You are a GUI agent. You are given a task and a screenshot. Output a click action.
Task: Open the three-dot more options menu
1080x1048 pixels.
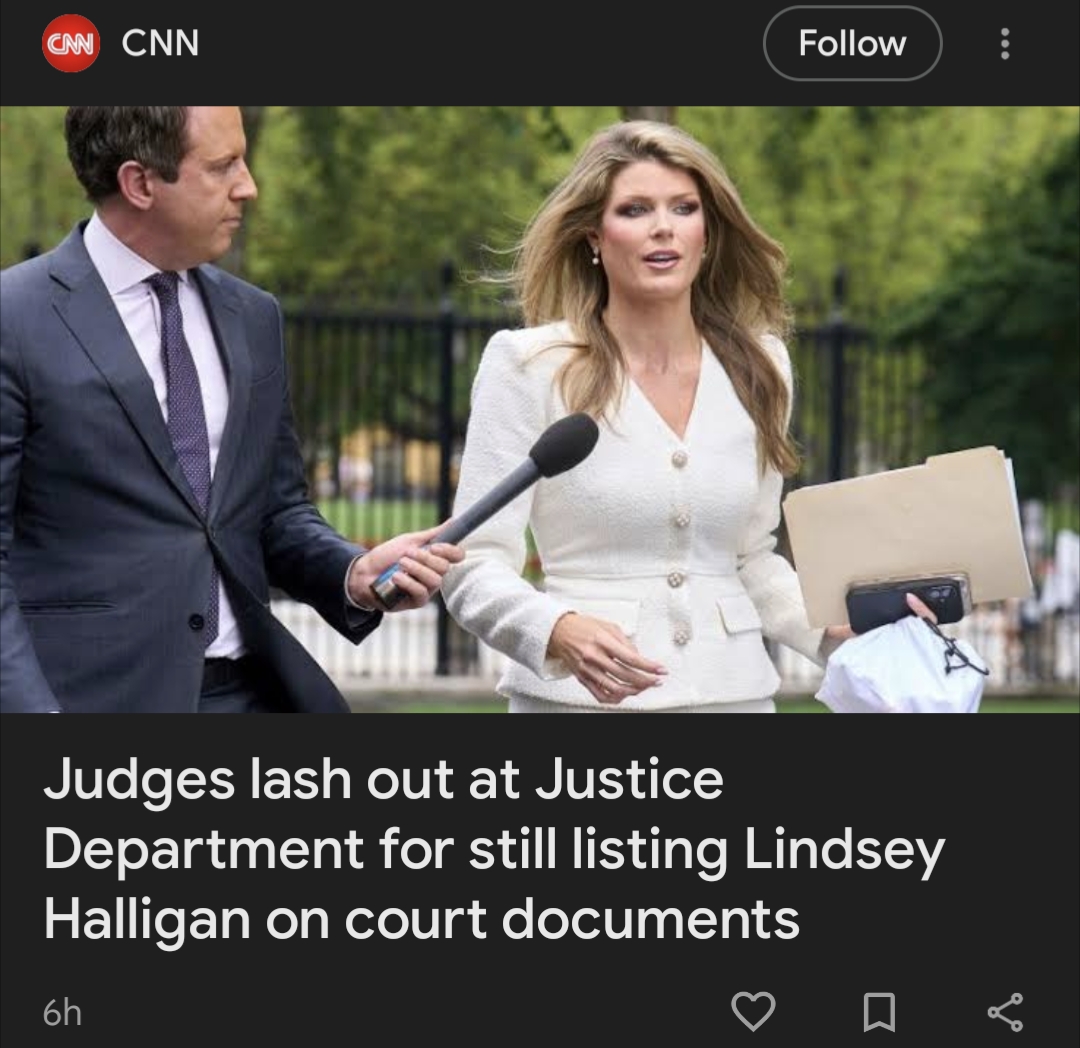click(x=1005, y=43)
